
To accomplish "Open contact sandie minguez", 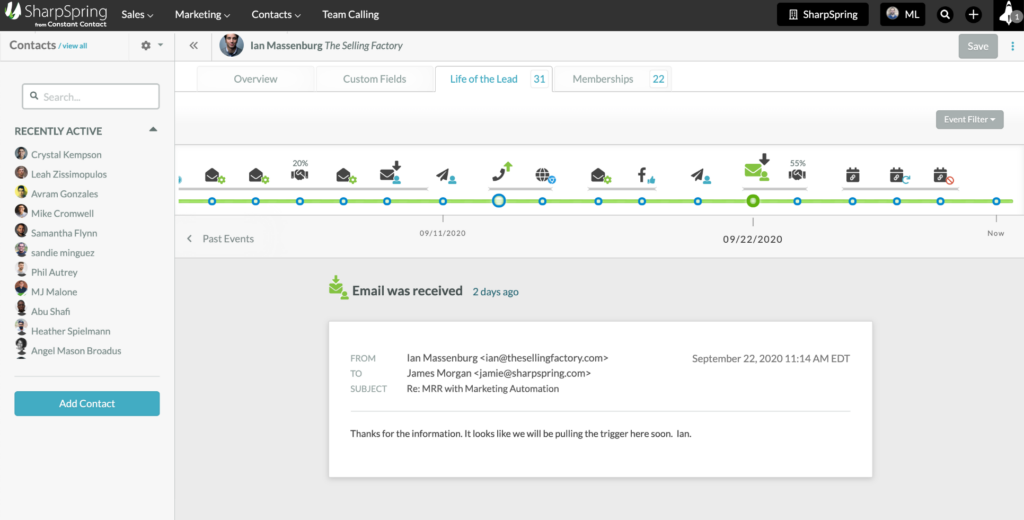I will coord(63,253).
